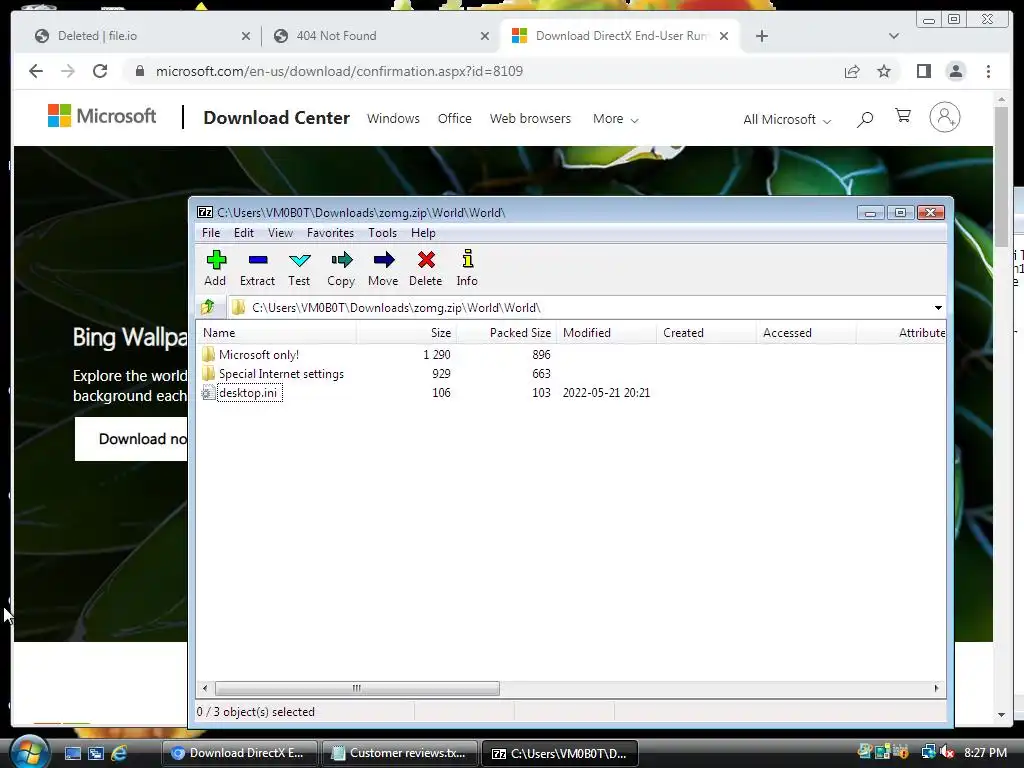Click the Bing Wallpaper Download now button

point(131,439)
